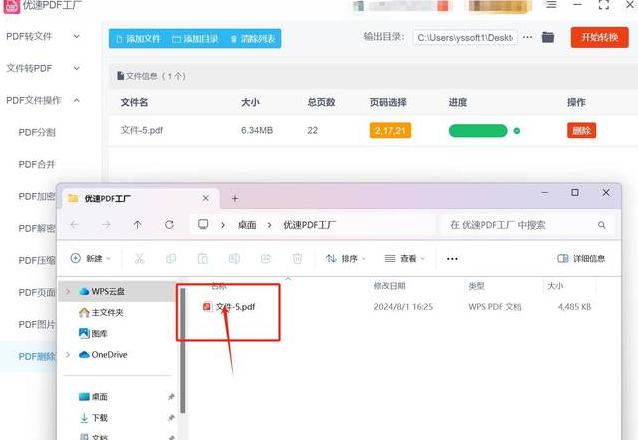Click the green status dot after progress bar
The width and height of the screenshot is (638, 440).
(x=517, y=131)
